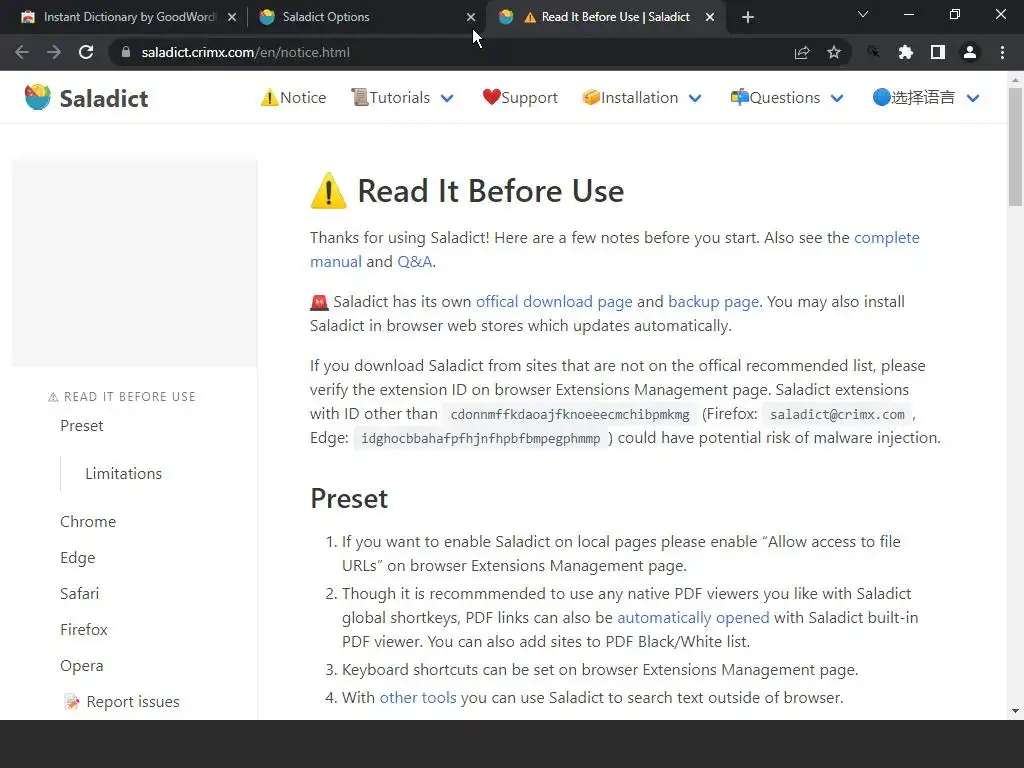
Task: Minimize the browser window
Action: tap(908, 14)
